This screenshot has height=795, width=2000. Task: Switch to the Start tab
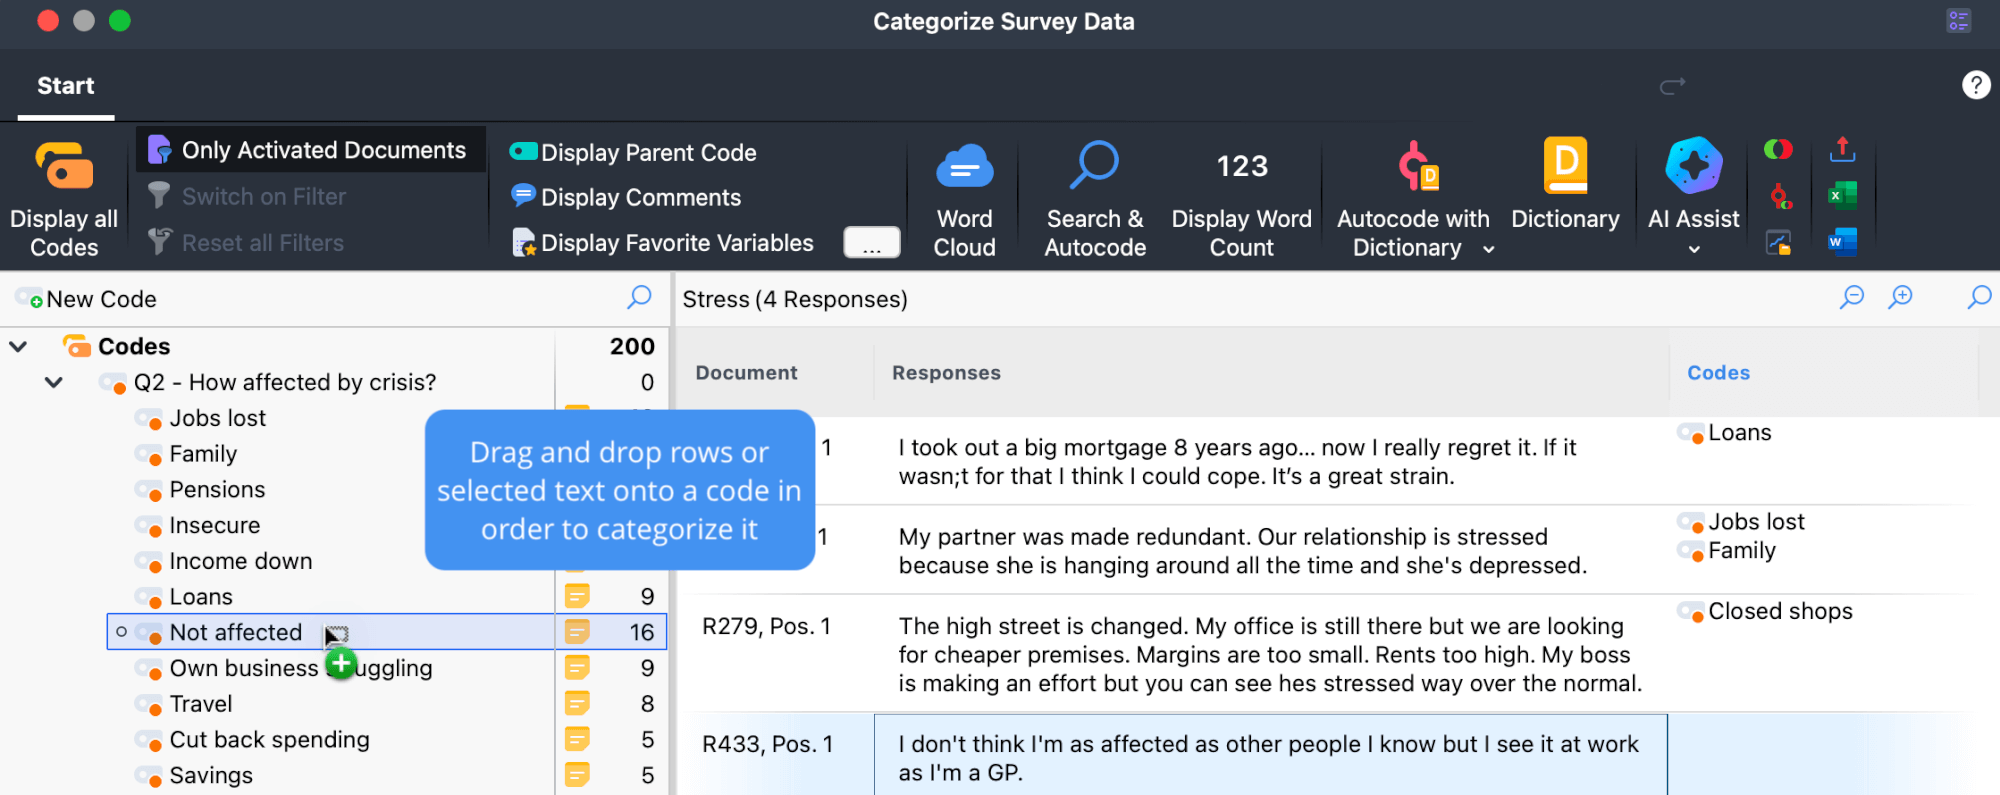click(66, 86)
